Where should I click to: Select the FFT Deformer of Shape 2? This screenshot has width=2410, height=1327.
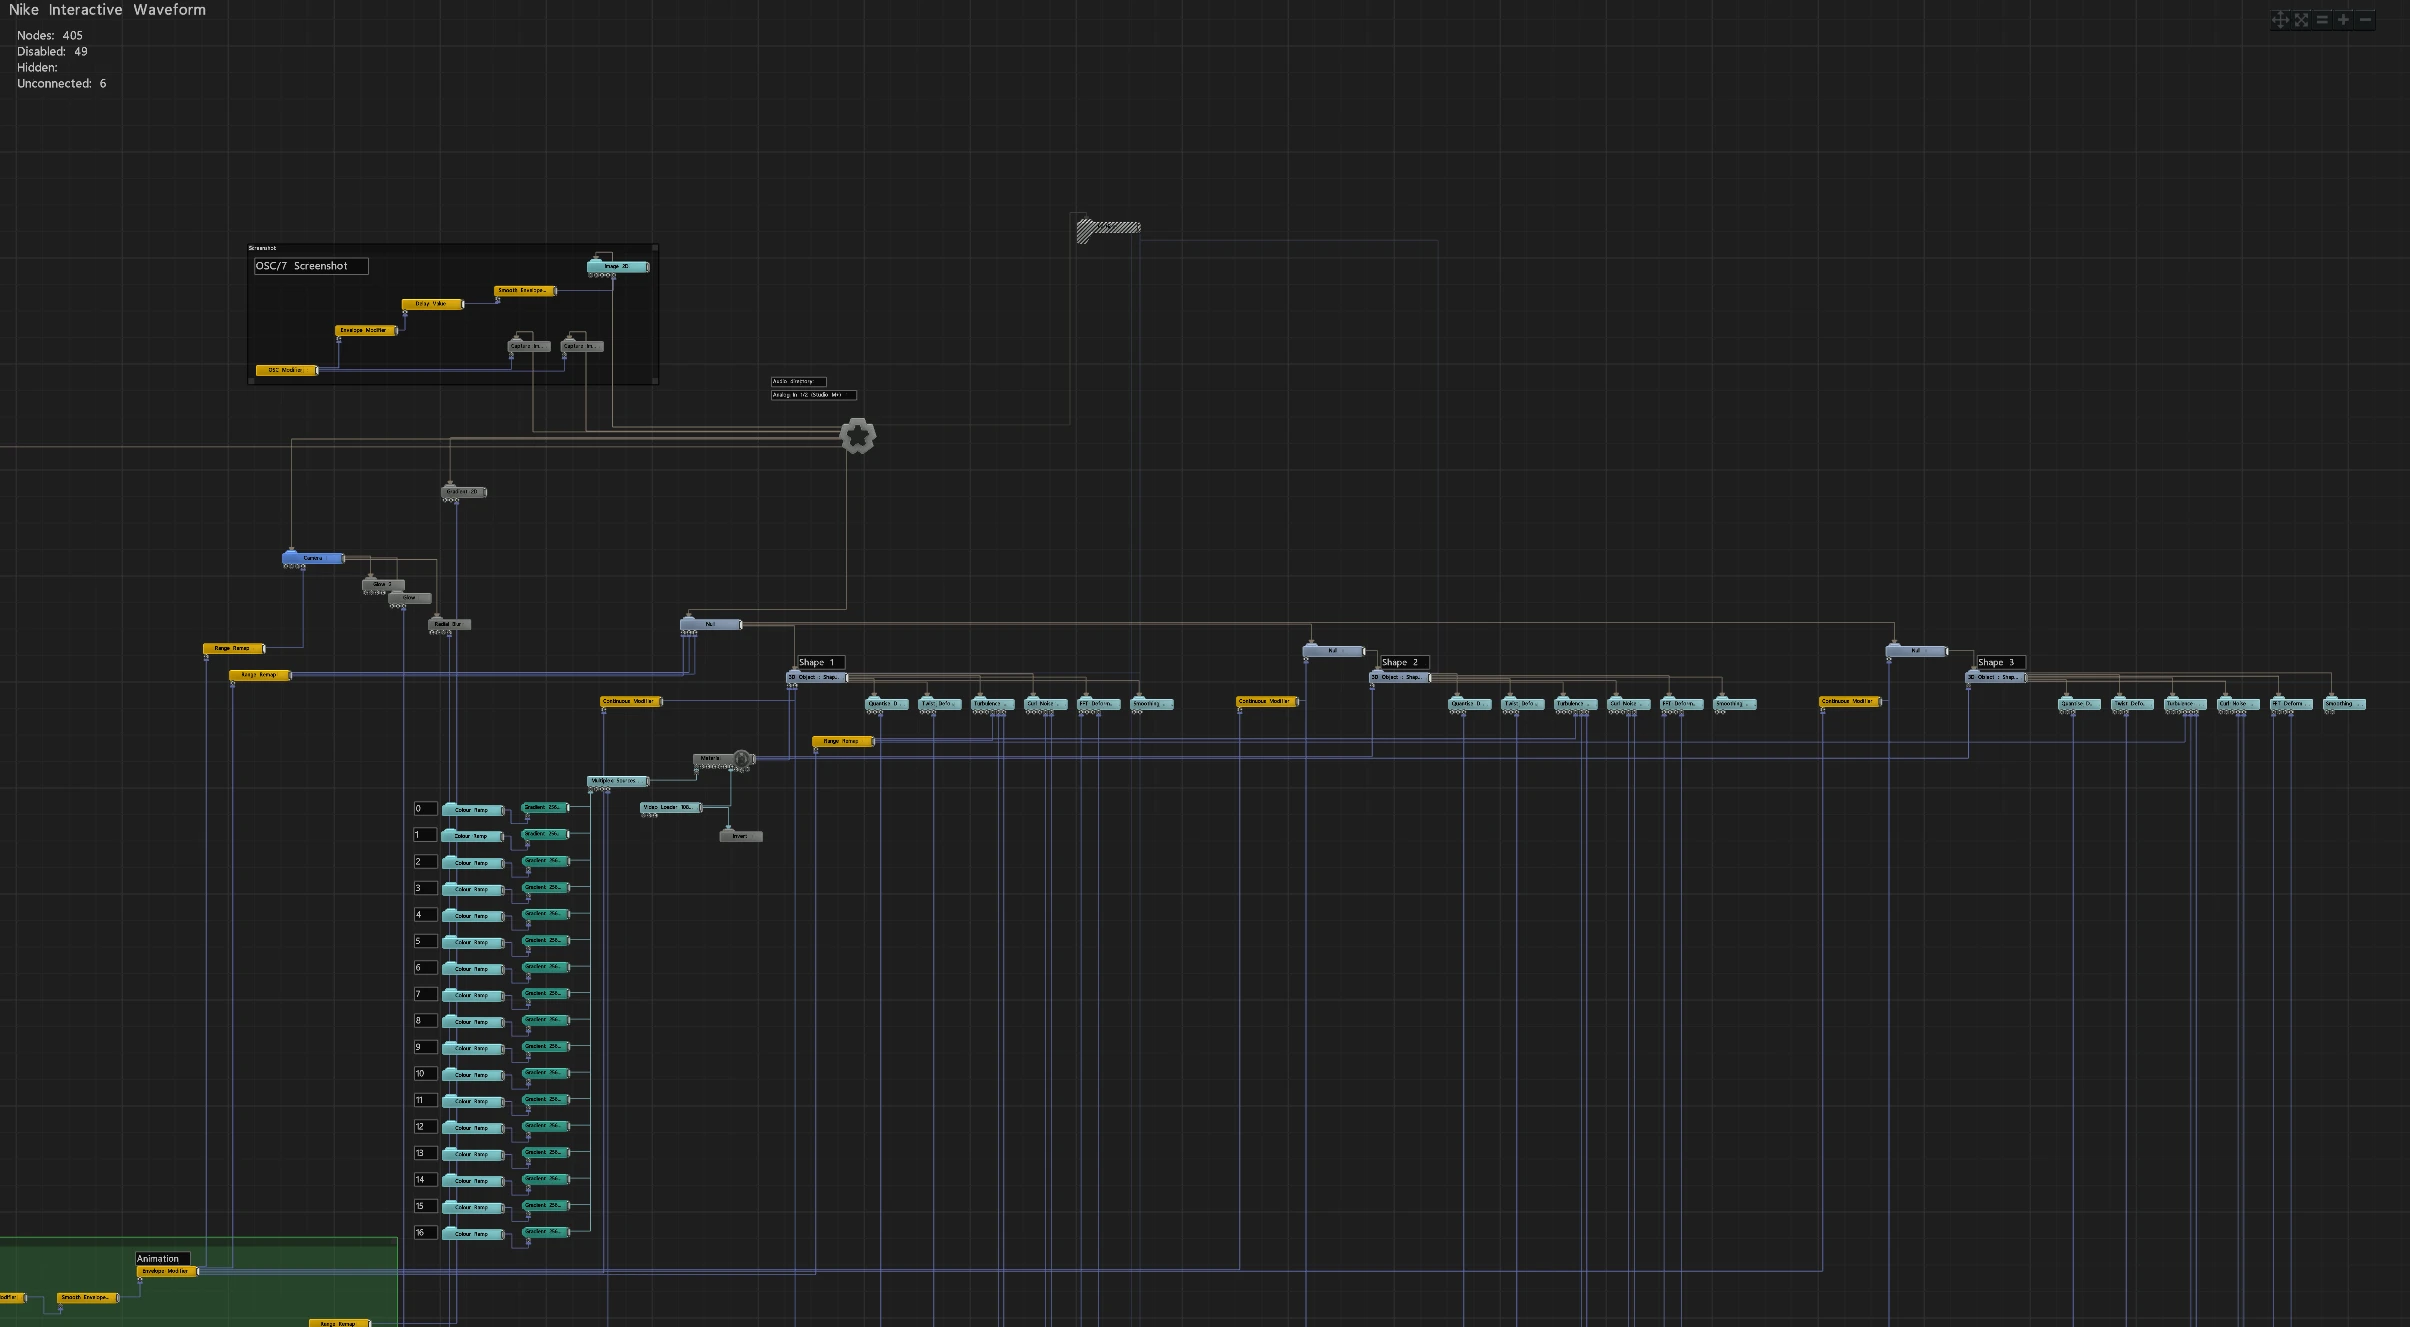tap(1681, 704)
